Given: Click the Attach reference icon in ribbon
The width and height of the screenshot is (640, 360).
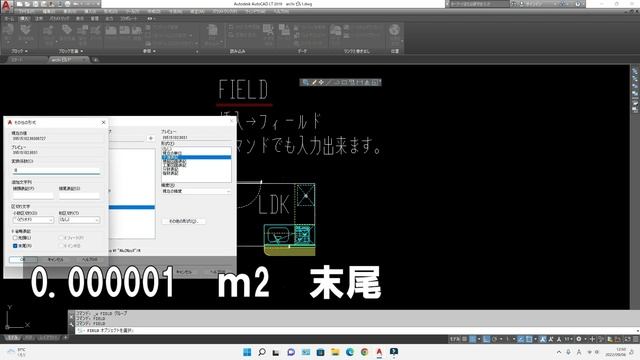Looking at the screenshot, I should [x=111, y=31].
